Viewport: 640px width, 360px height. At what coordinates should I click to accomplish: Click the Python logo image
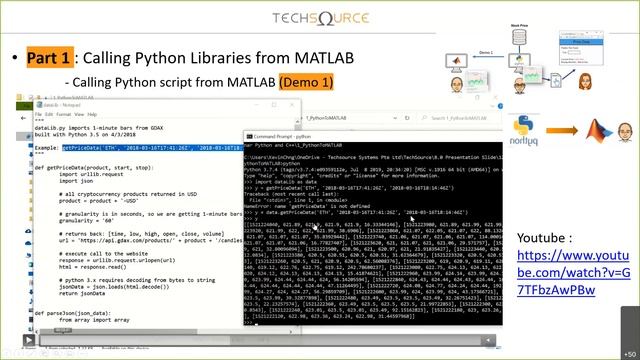click(524, 131)
